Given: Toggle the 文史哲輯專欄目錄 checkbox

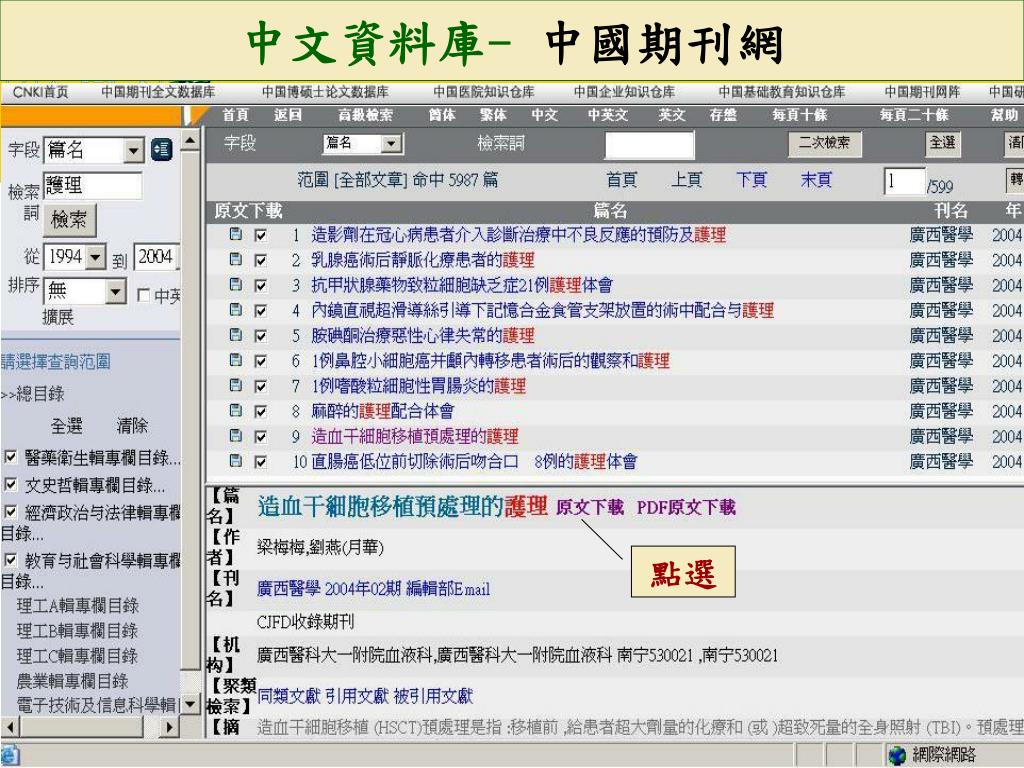Looking at the screenshot, I should tap(10, 484).
